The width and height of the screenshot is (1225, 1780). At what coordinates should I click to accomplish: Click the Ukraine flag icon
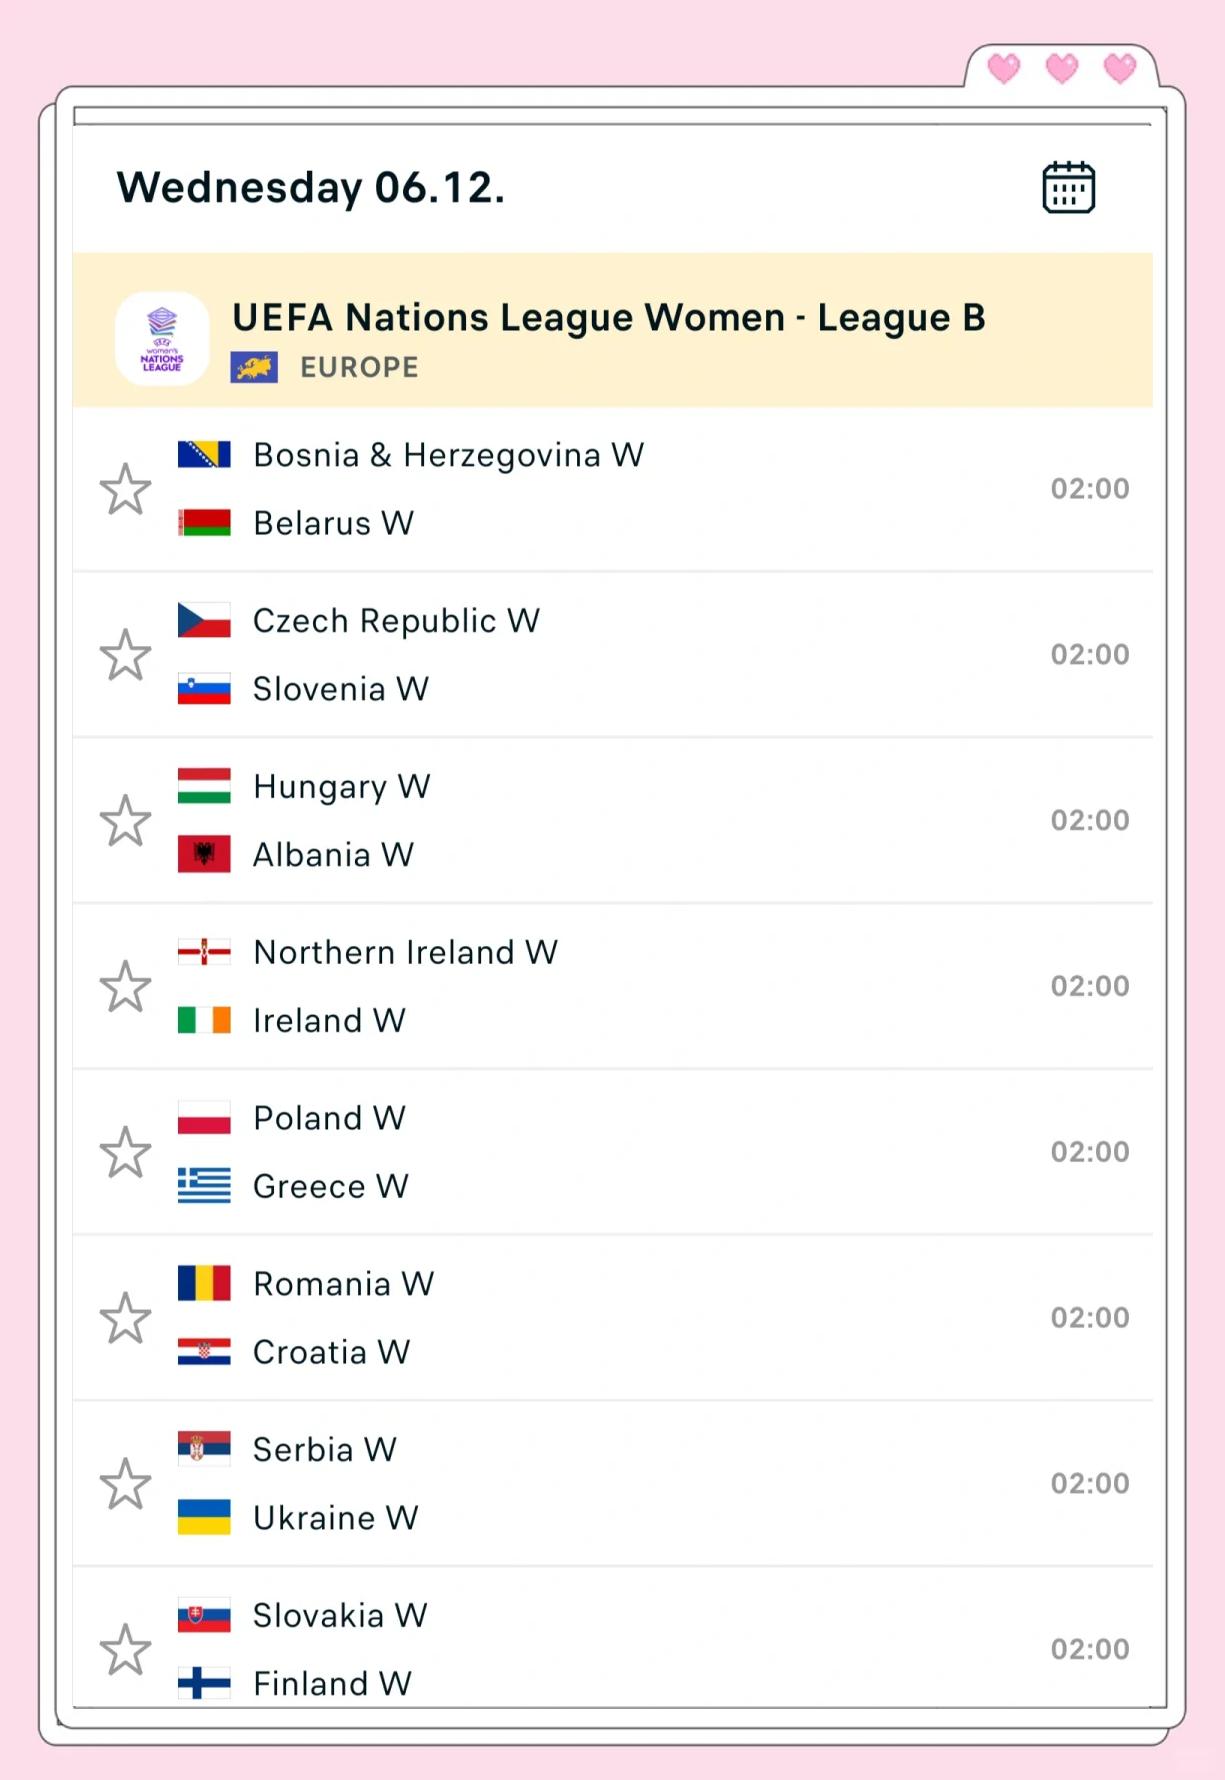tap(204, 1517)
